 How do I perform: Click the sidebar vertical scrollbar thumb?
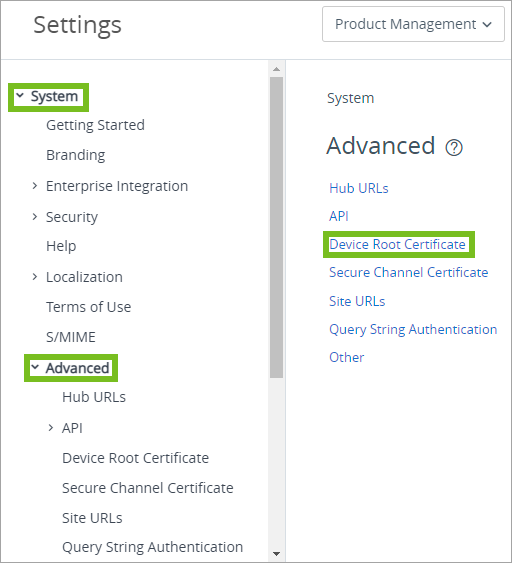pyautogui.click(x=276, y=227)
